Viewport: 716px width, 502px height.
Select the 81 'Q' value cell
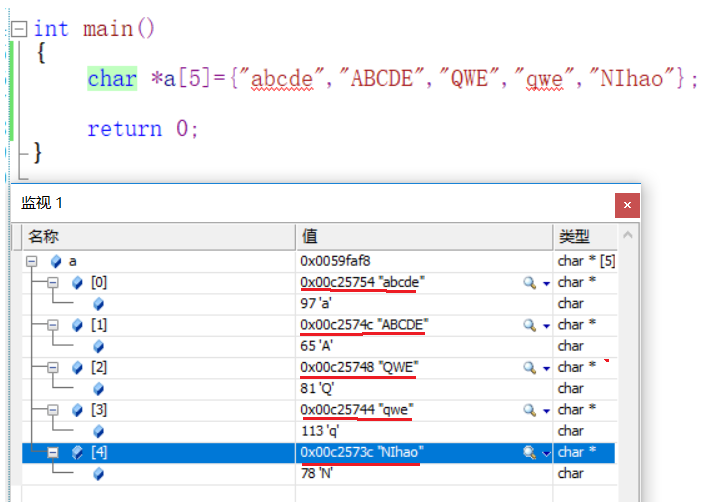pyautogui.click(x=425, y=389)
